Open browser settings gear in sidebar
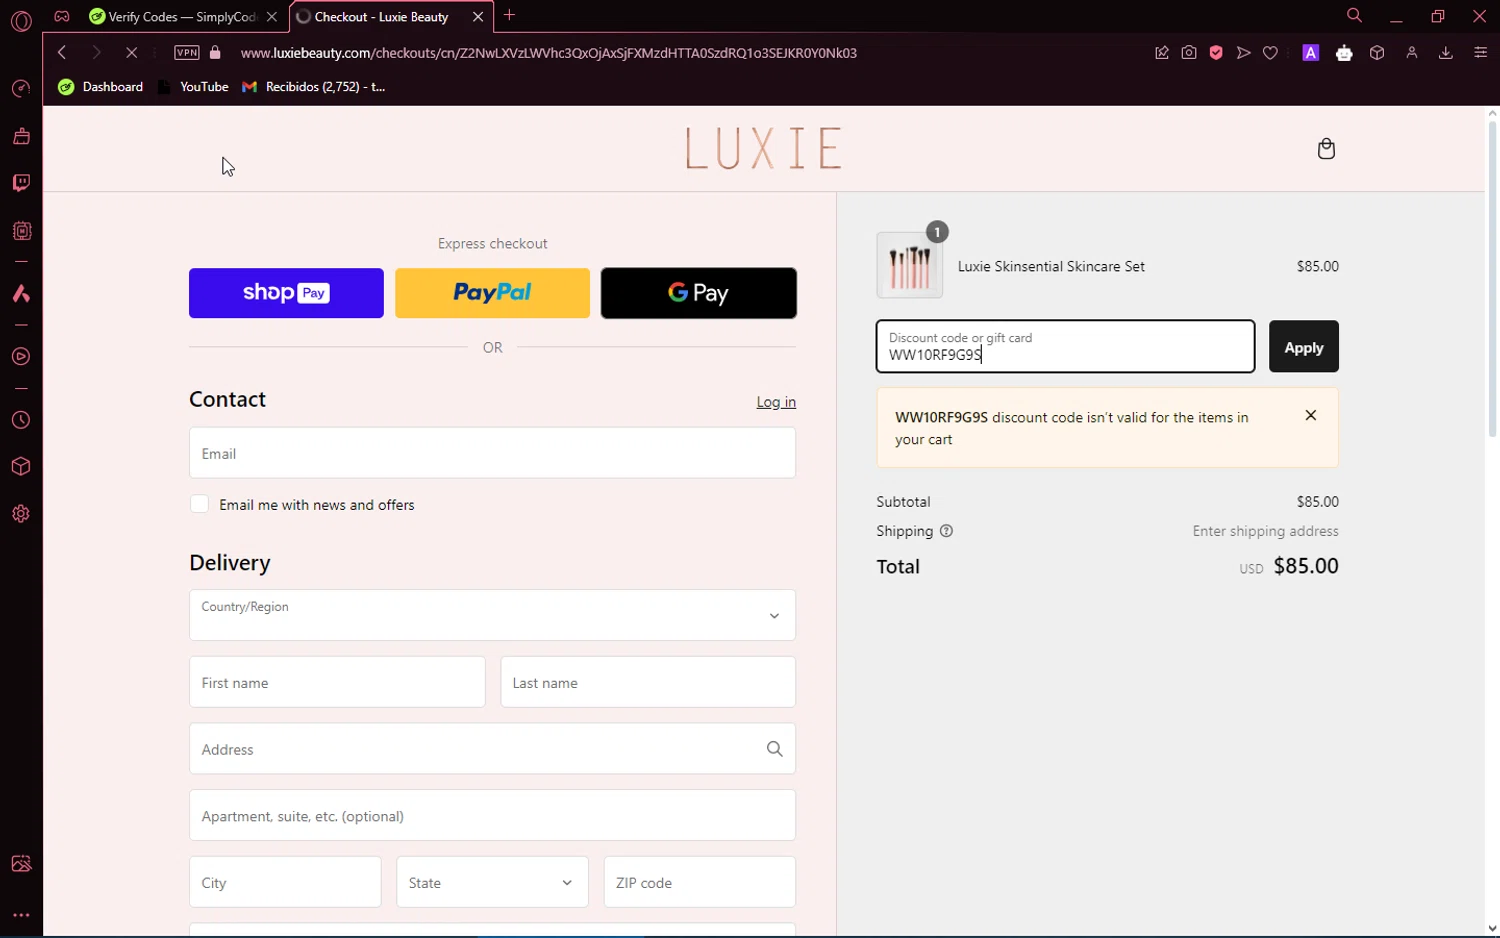Viewport: 1500px width, 938px height. [21, 514]
